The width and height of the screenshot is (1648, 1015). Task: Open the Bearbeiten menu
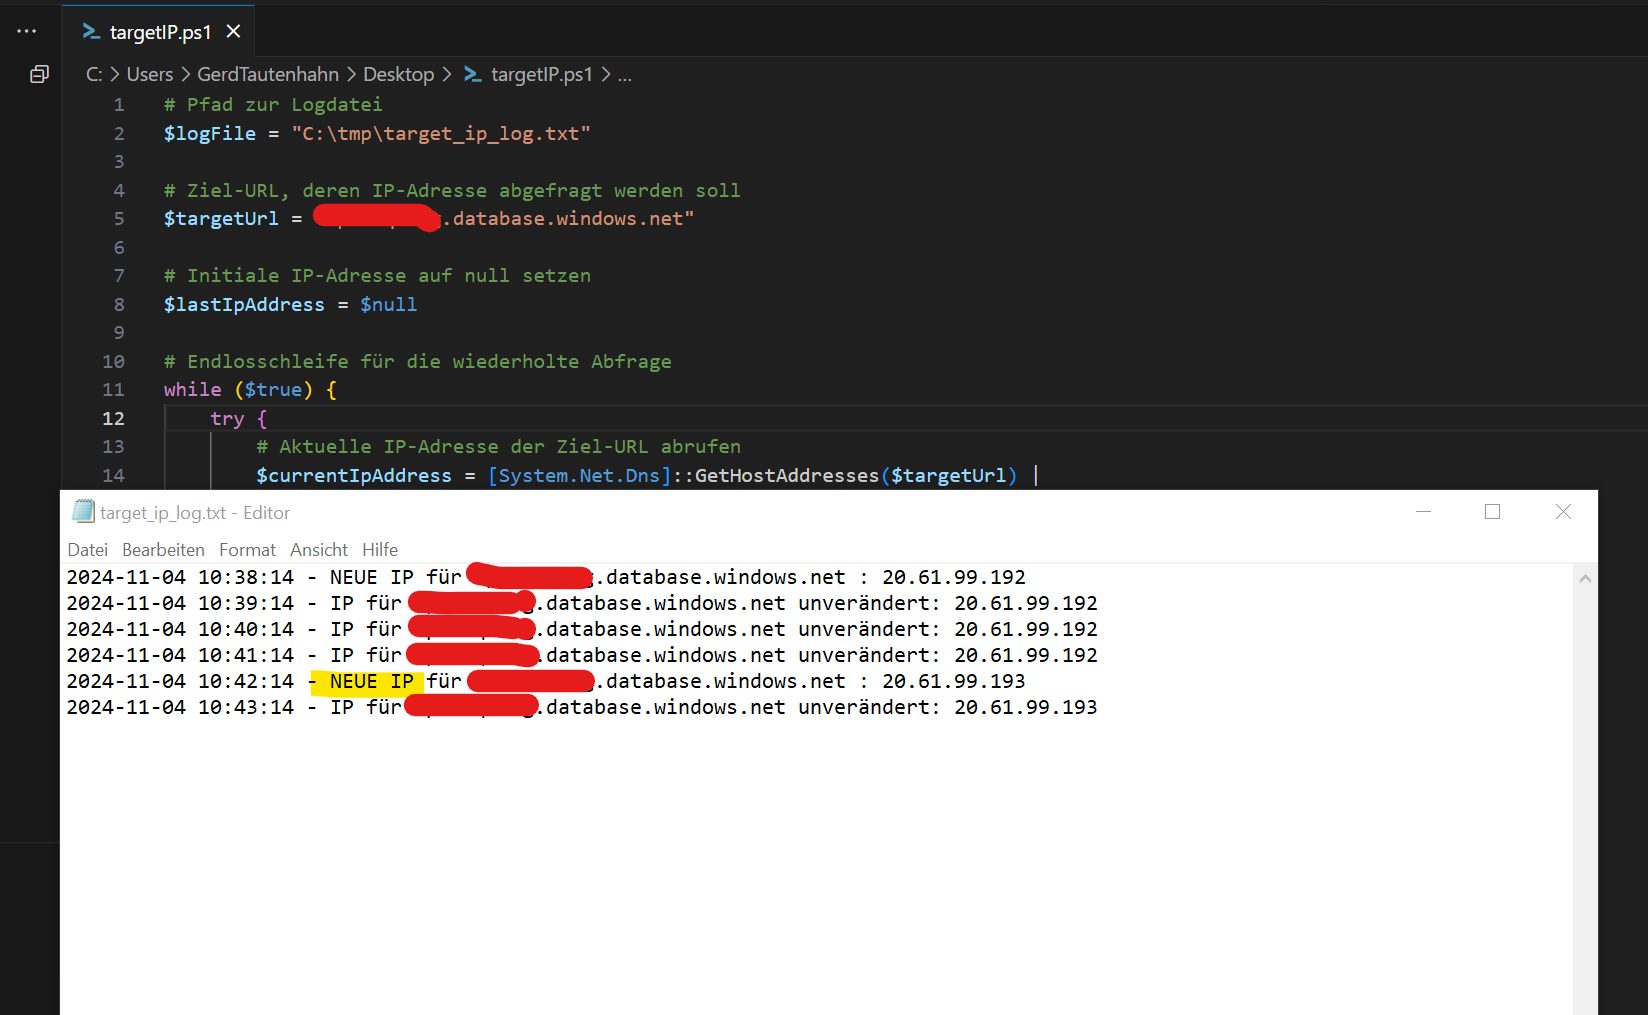tap(163, 550)
